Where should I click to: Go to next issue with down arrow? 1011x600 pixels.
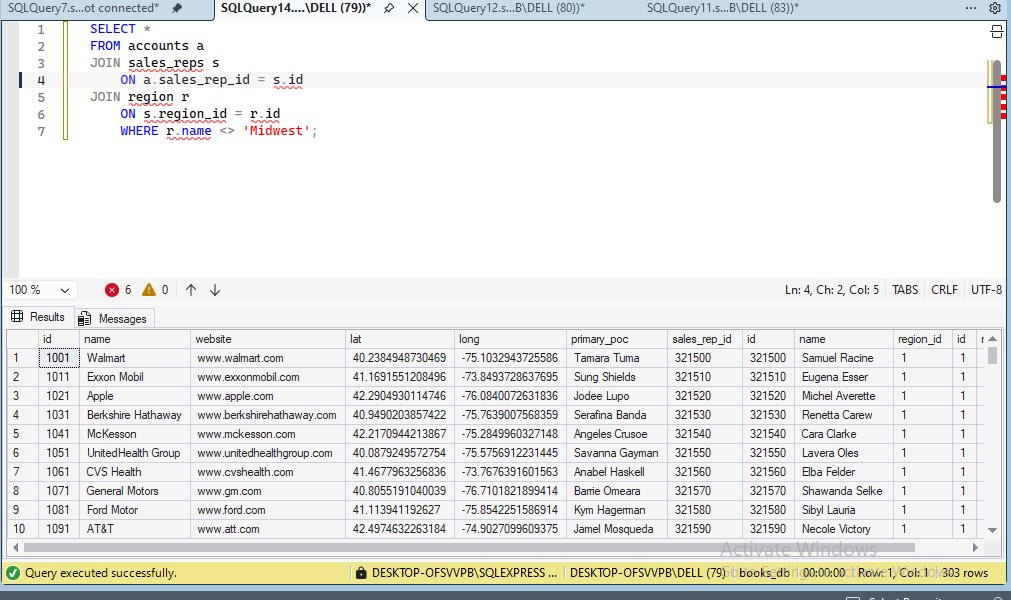pos(215,290)
